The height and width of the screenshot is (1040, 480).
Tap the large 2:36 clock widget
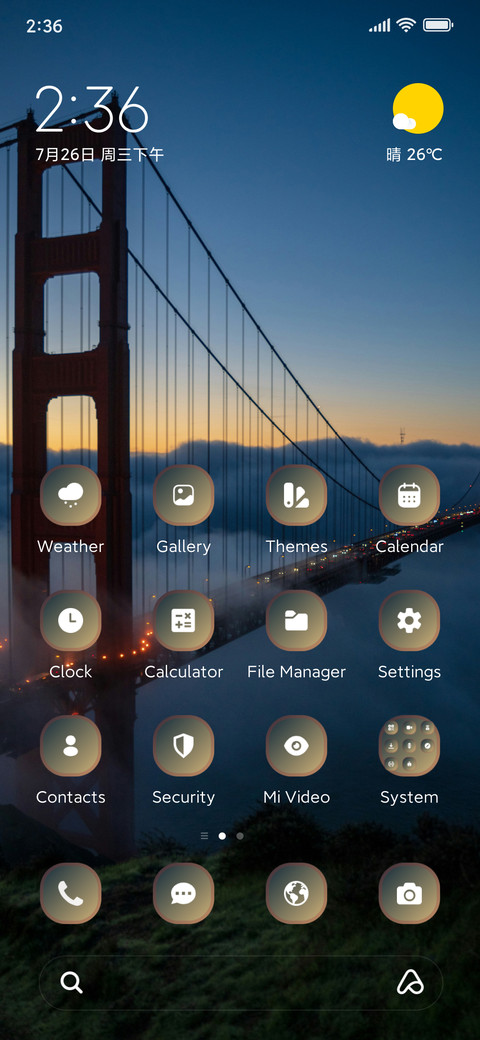(x=91, y=110)
